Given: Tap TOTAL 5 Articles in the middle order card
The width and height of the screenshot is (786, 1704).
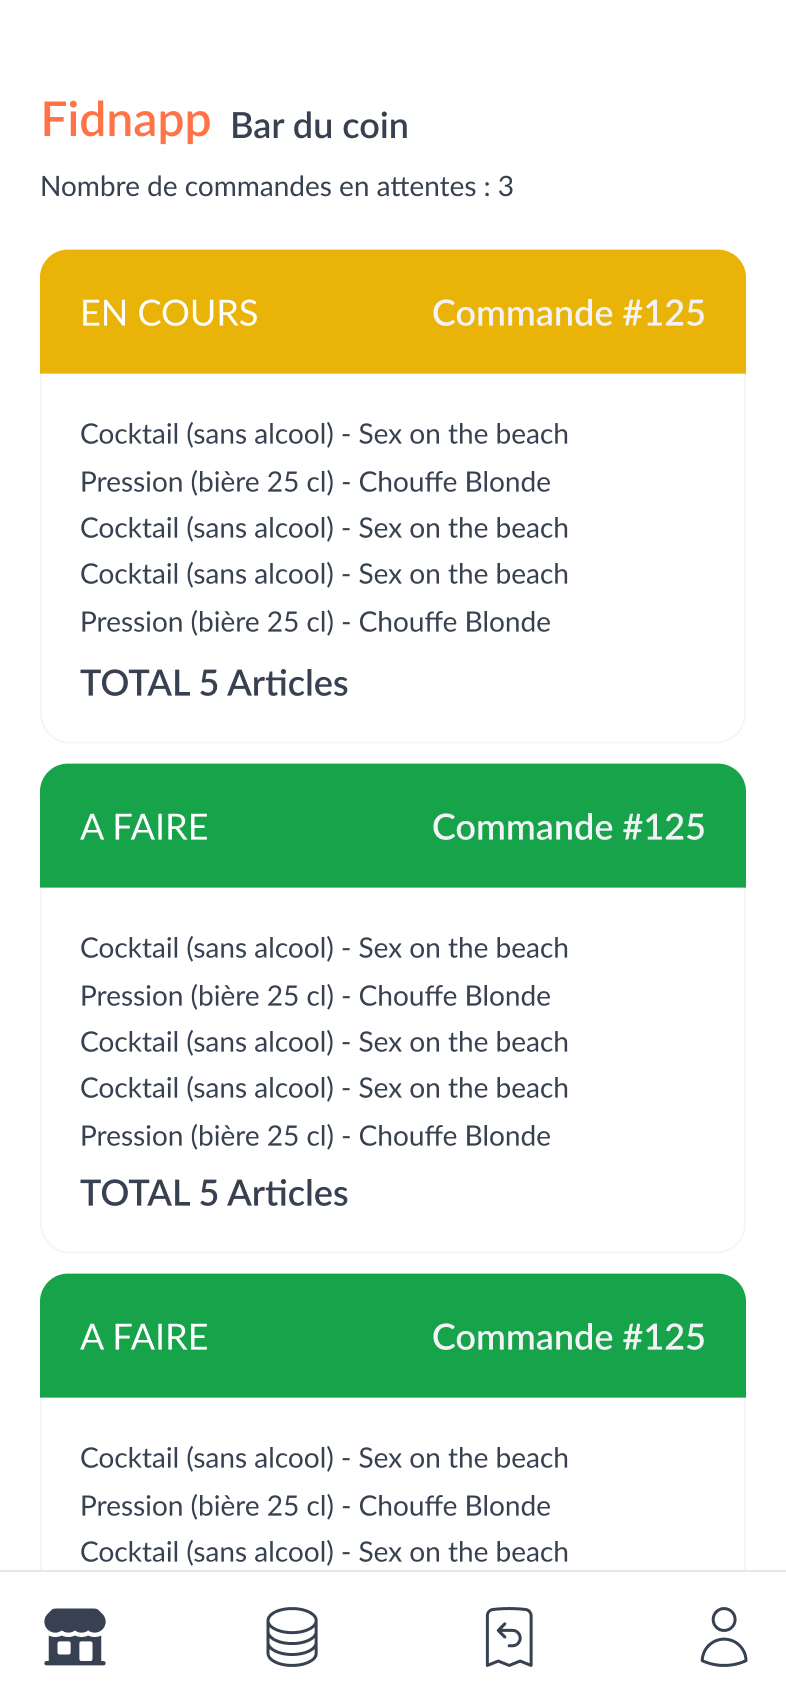Looking at the screenshot, I should point(214,1193).
